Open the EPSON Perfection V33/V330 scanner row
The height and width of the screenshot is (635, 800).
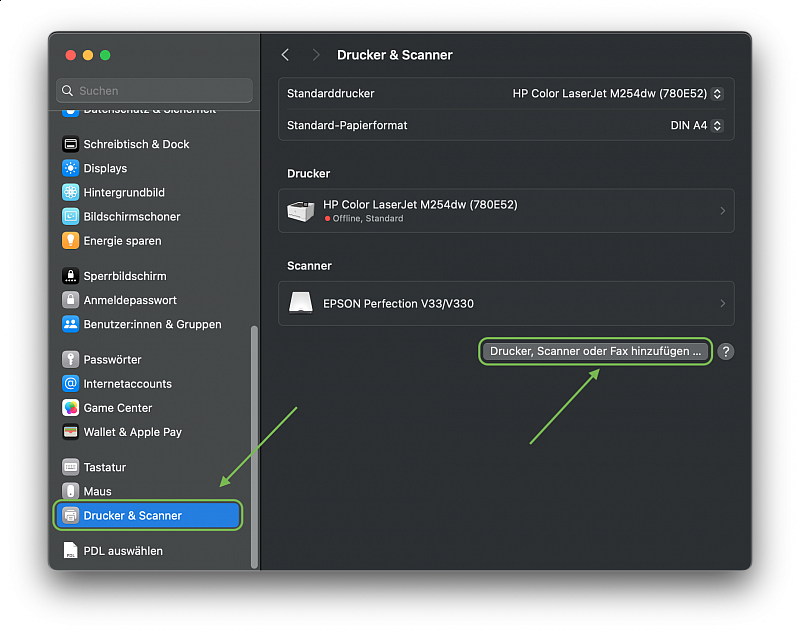[x=506, y=303]
